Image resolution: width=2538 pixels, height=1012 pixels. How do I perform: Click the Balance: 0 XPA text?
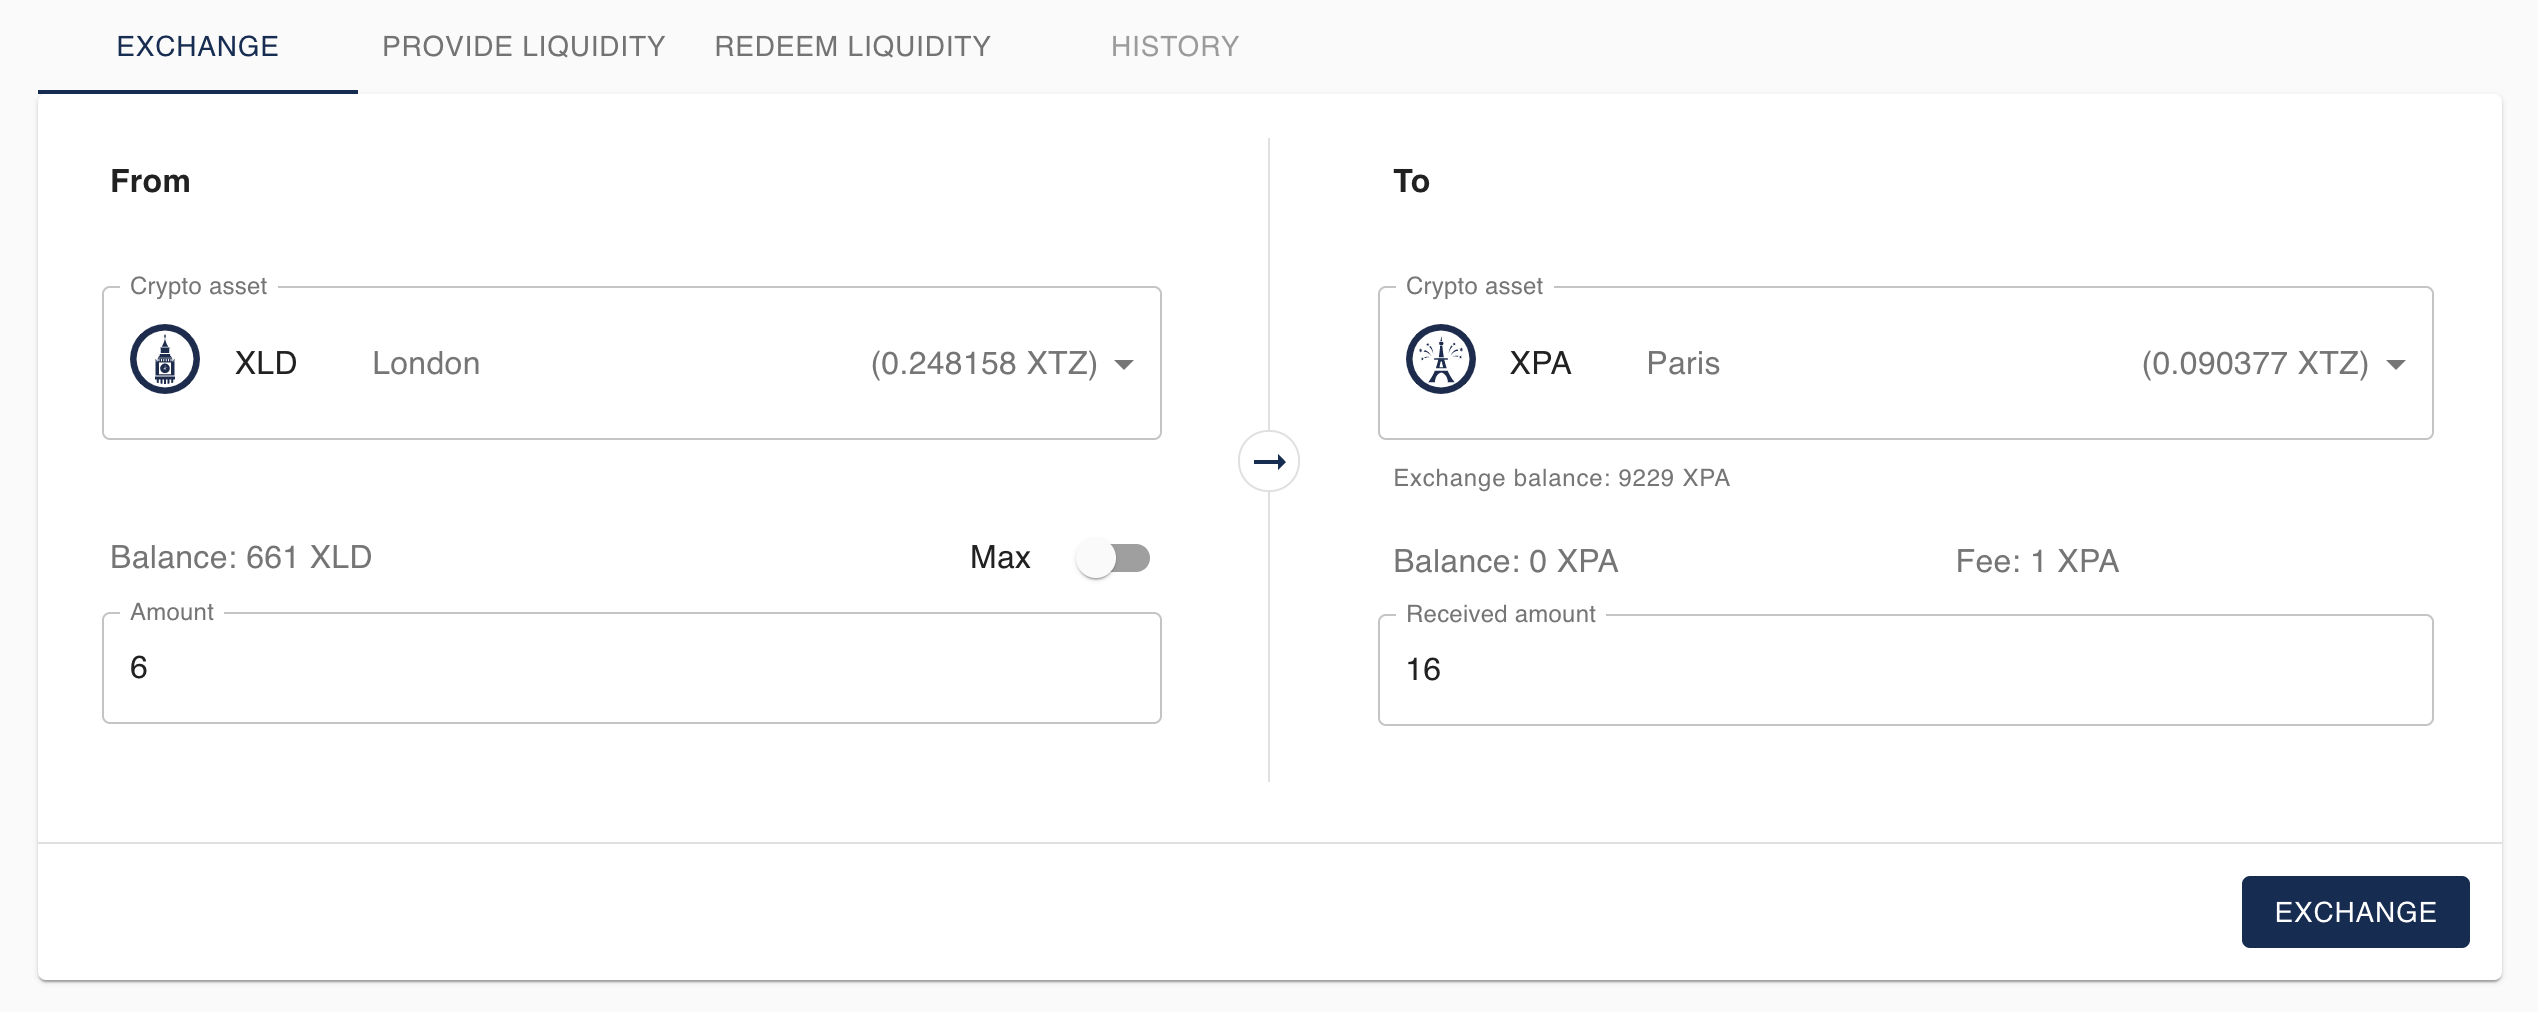(1505, 561)
